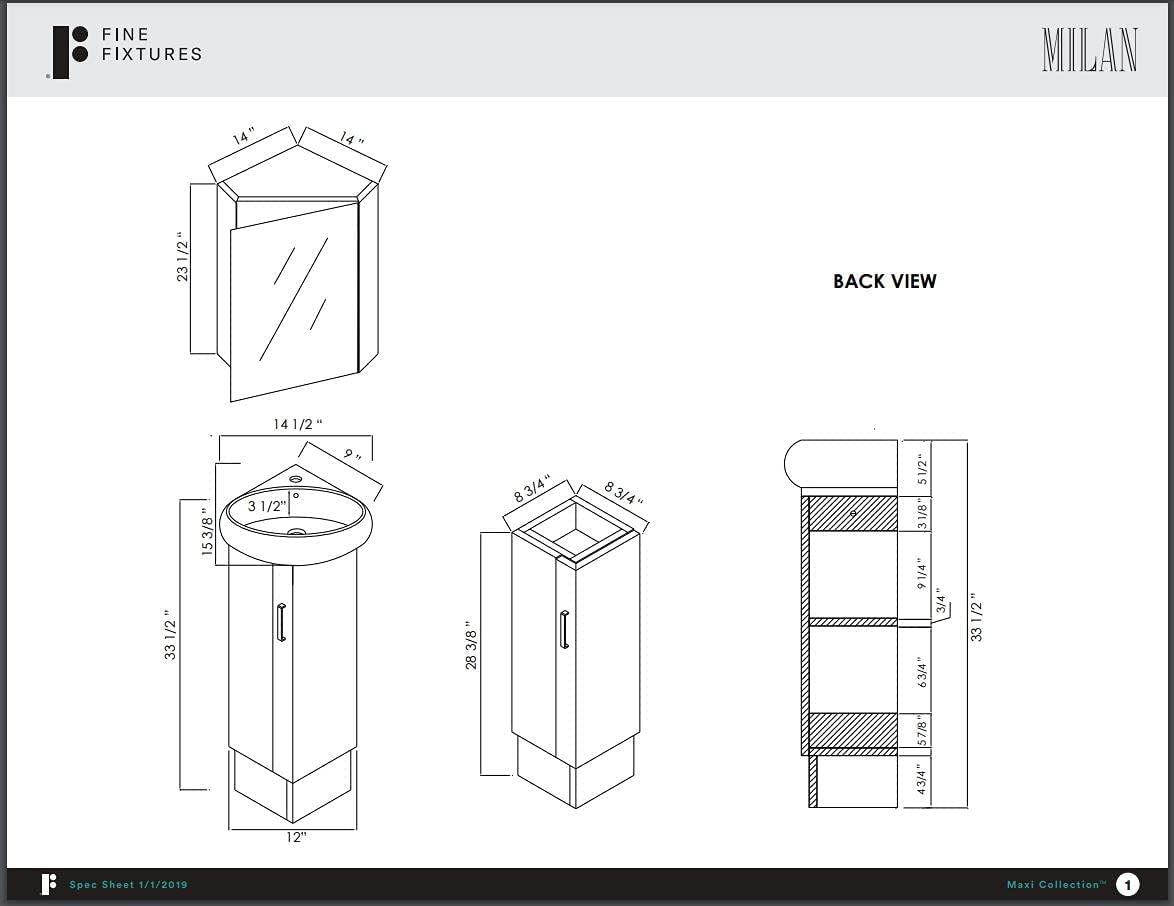Viewport: 1174px width, 906px height.
Task: Click the 12" base width label
Action: (x=296, y=838)
